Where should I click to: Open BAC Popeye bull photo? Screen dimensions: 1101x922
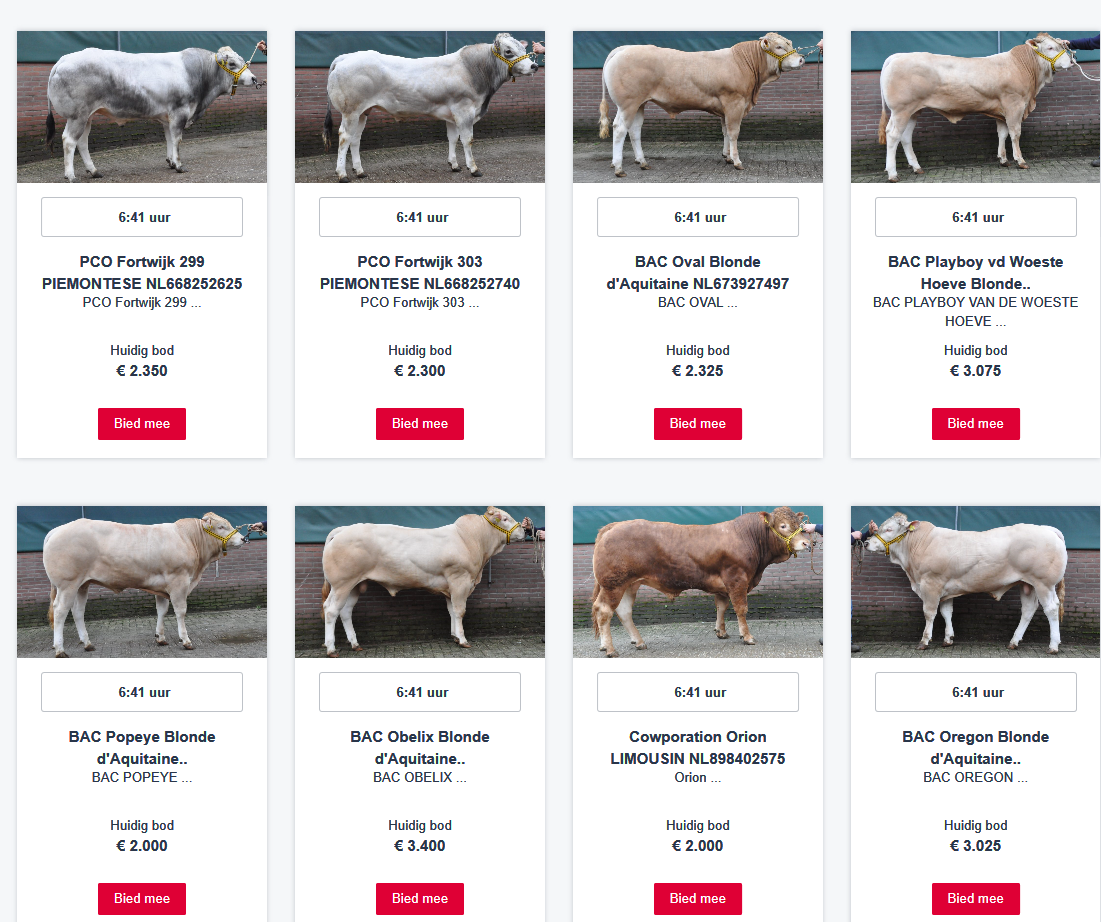point(142,582)
